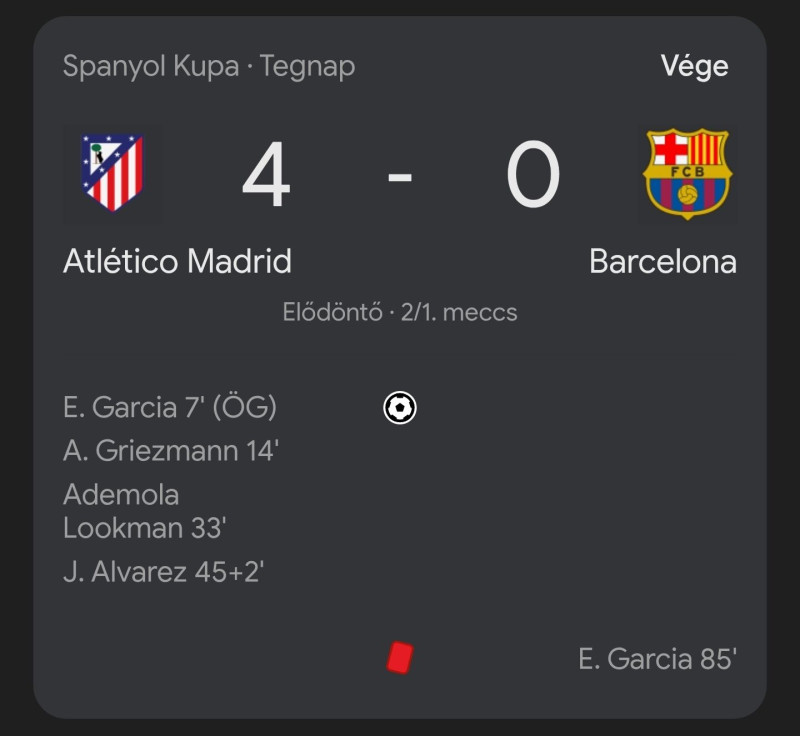Select E. Garcia 7' own goal entry

pos(170,408)
